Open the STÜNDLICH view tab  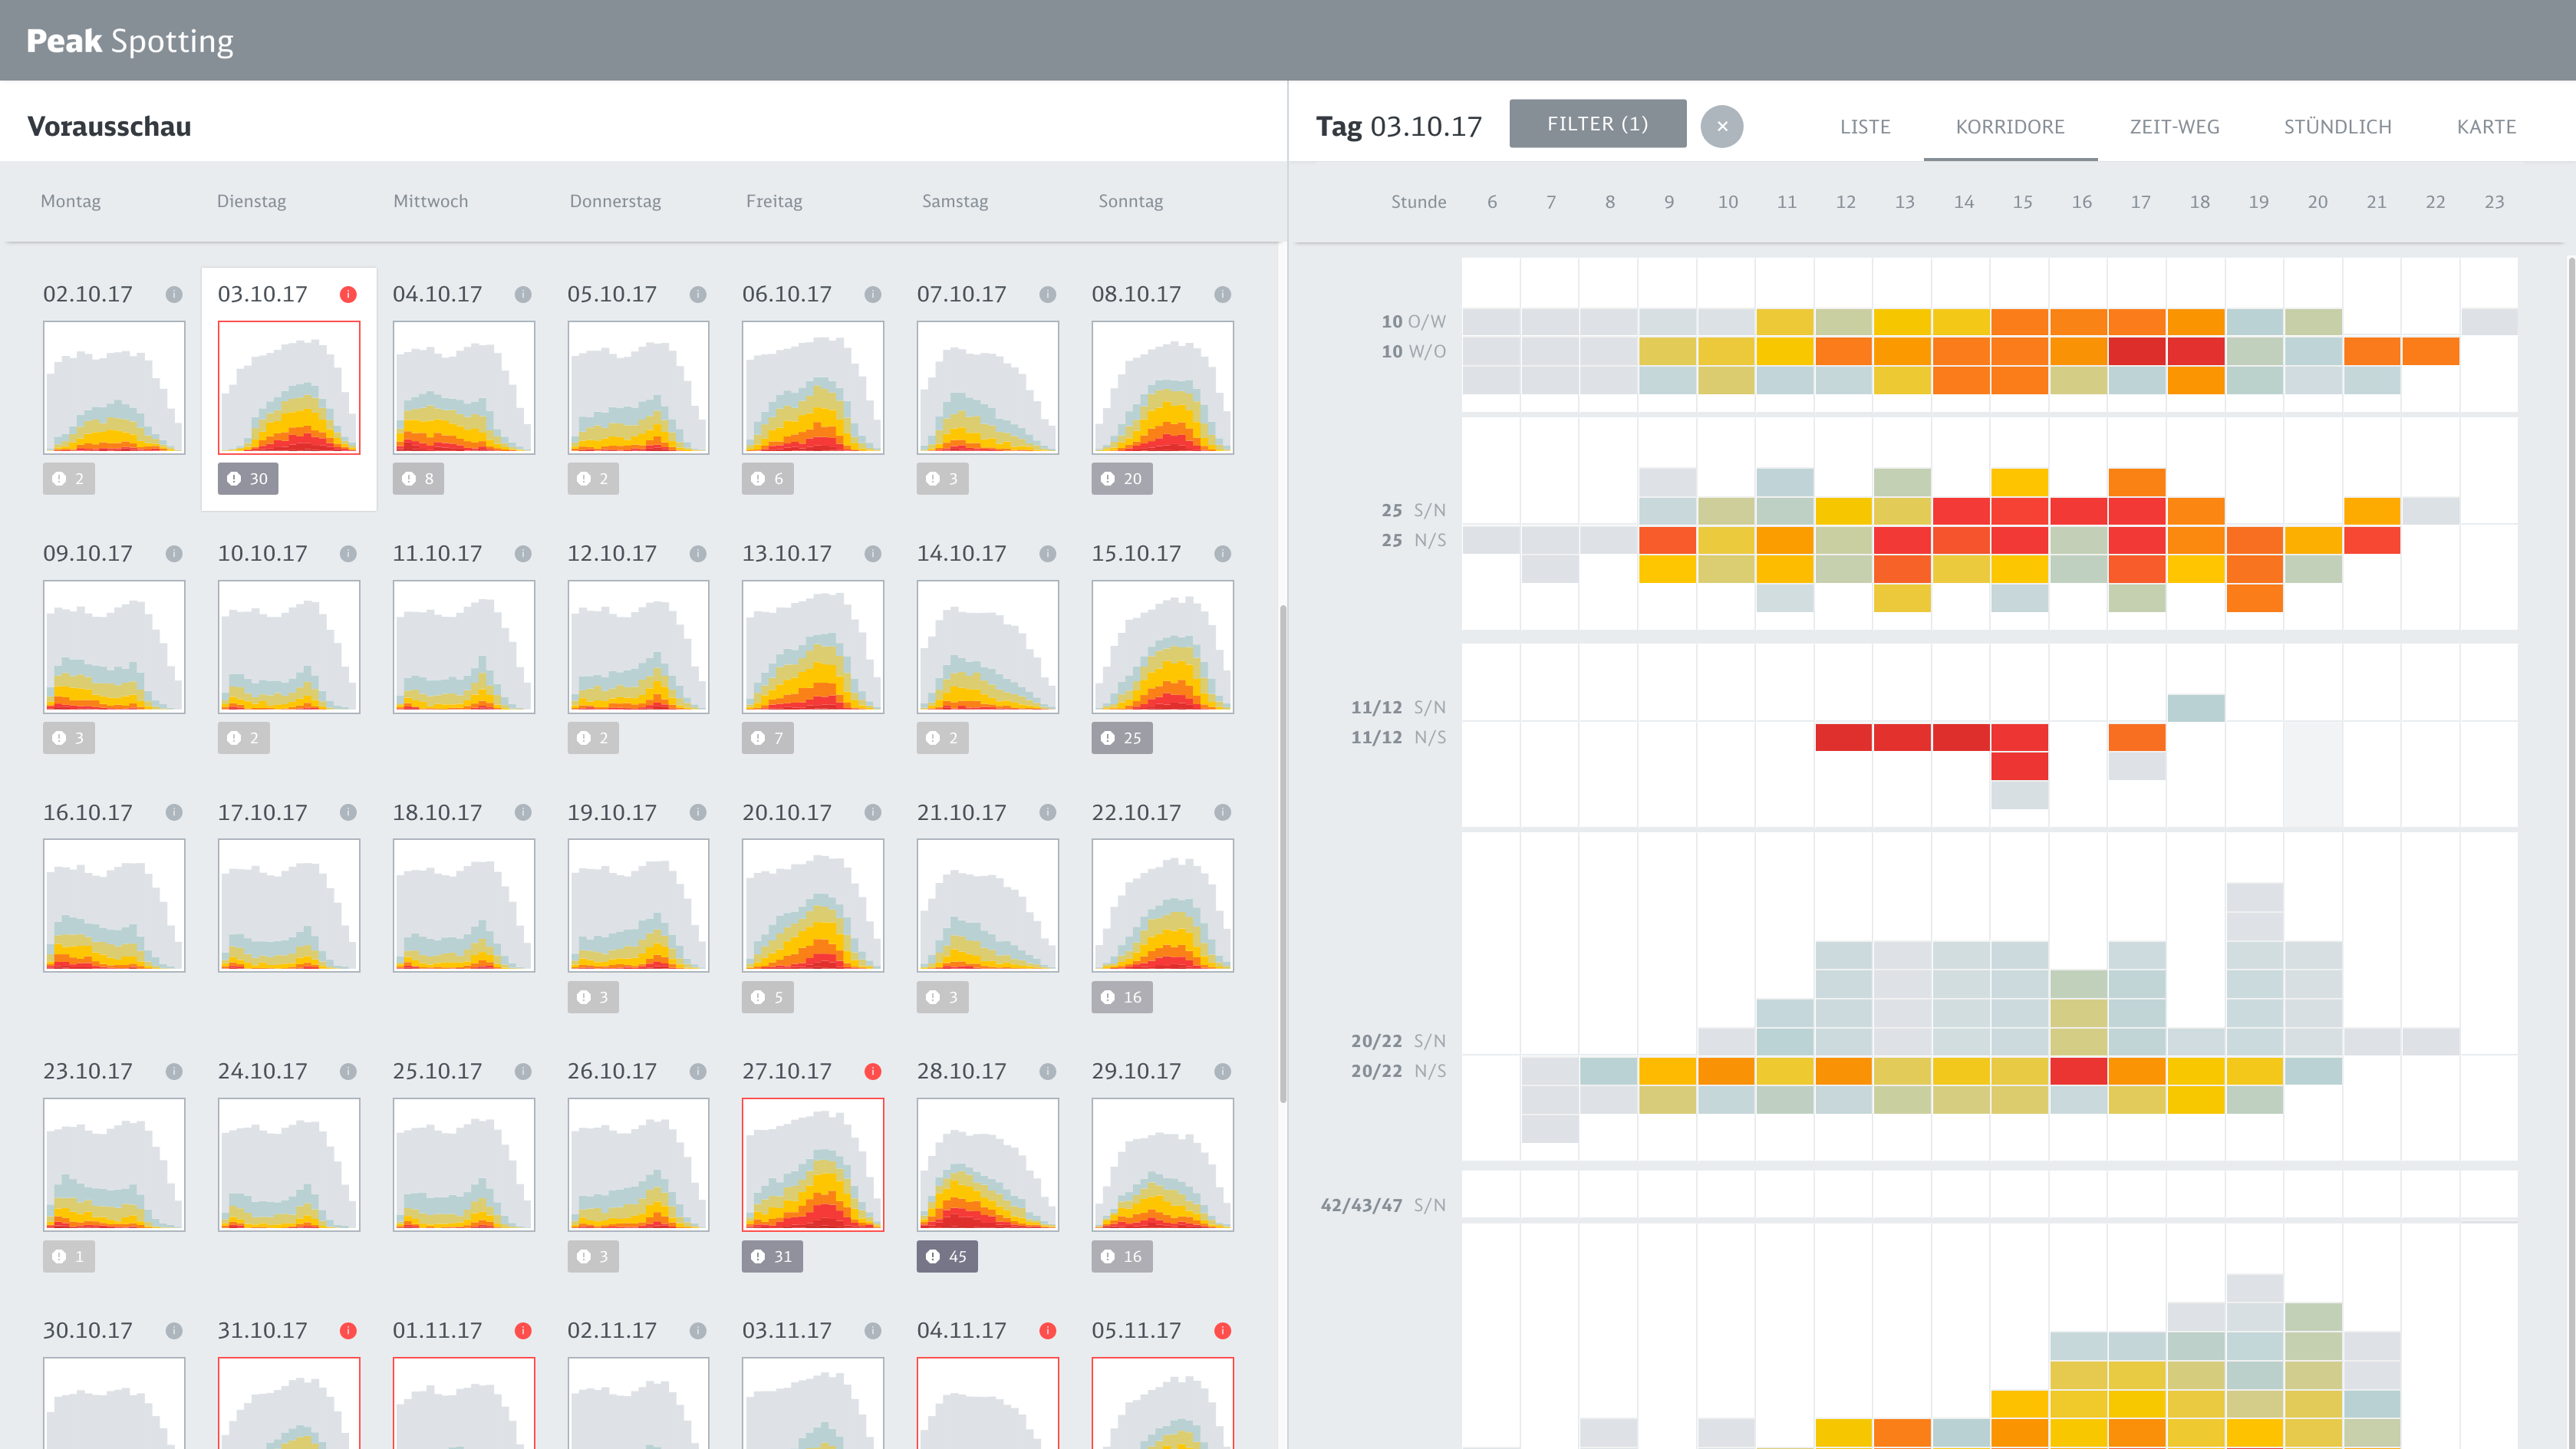coord(2337,127)
